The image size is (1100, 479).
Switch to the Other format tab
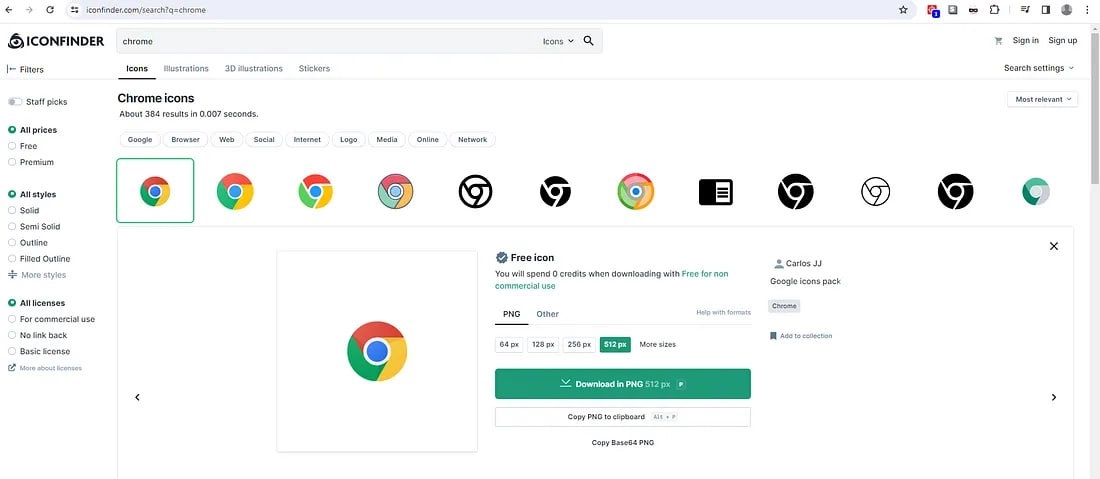point(547,313)
